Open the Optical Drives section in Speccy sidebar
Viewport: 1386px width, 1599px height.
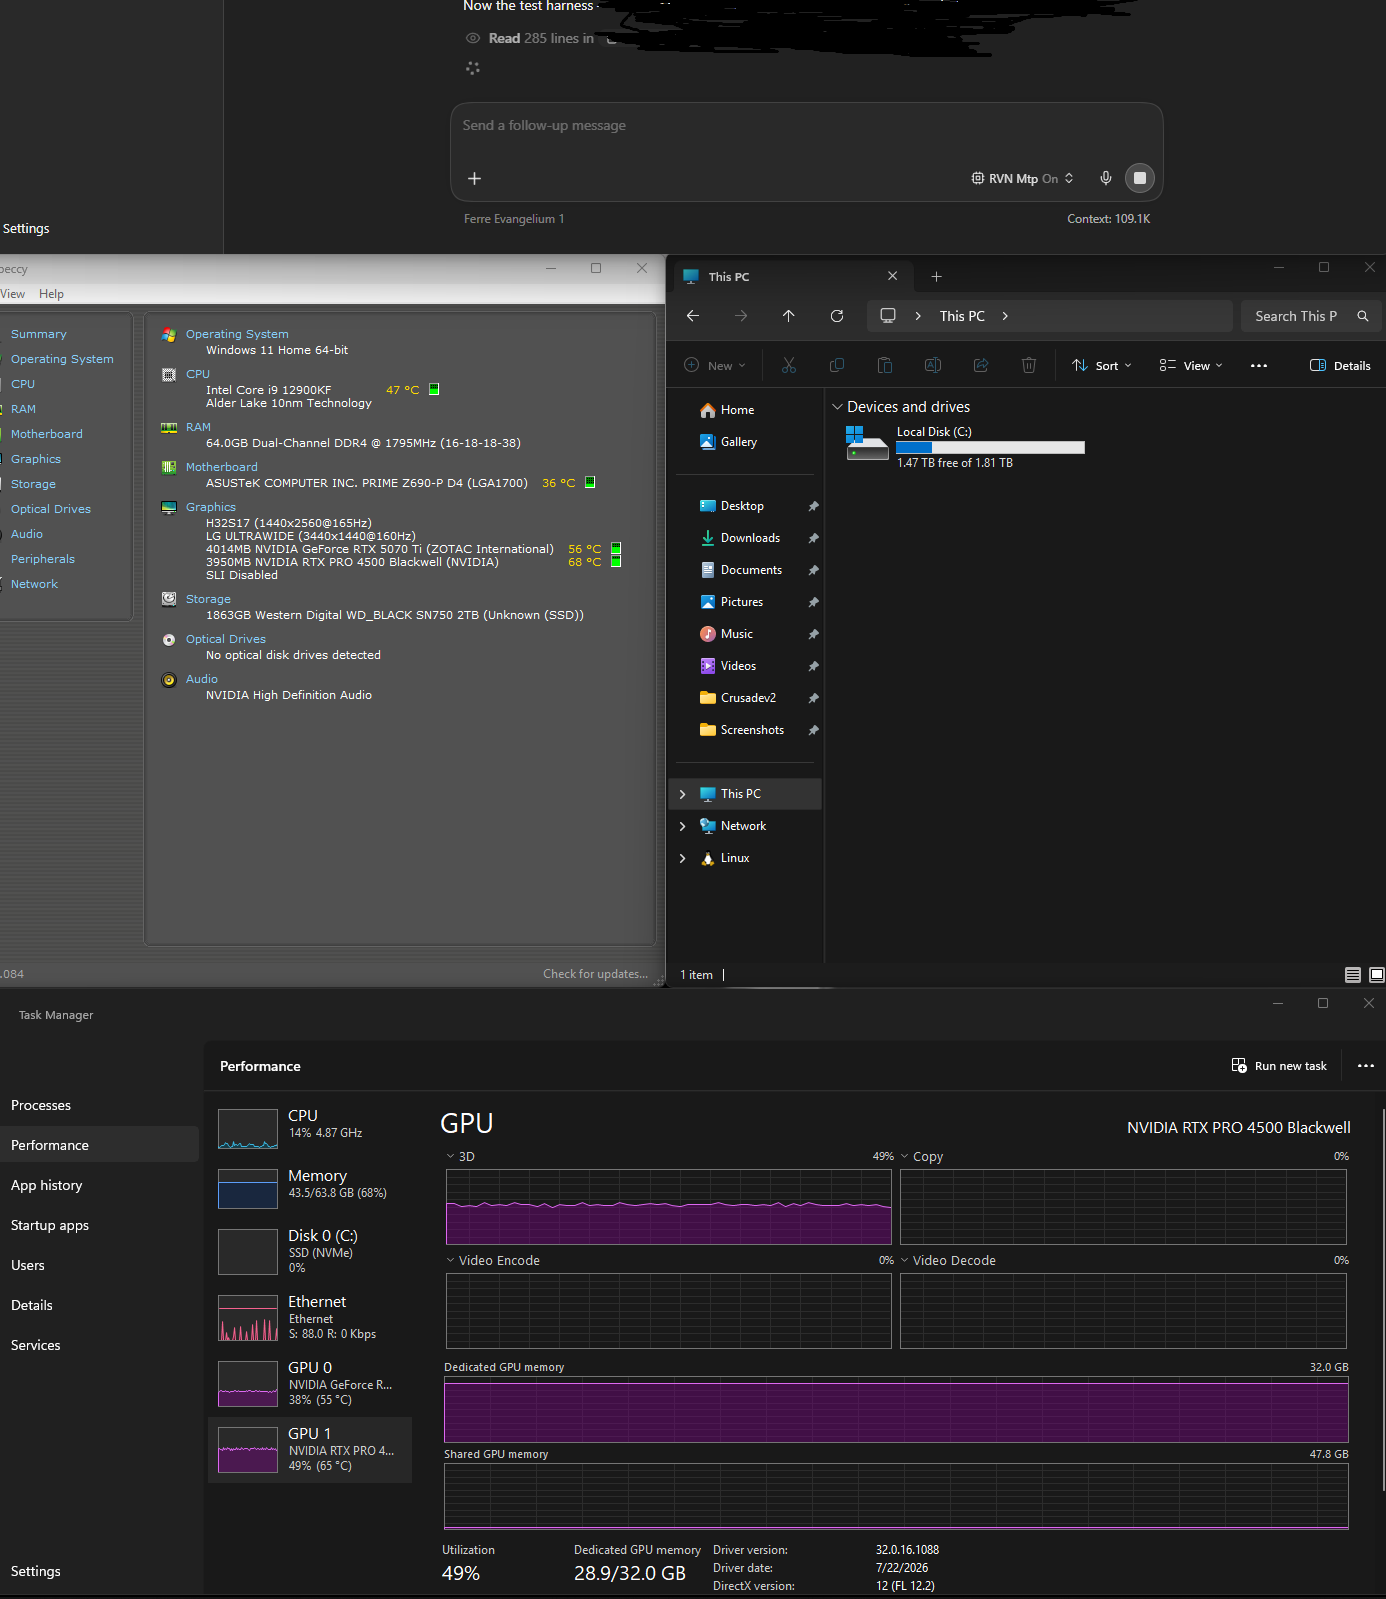tap(51, 509)
